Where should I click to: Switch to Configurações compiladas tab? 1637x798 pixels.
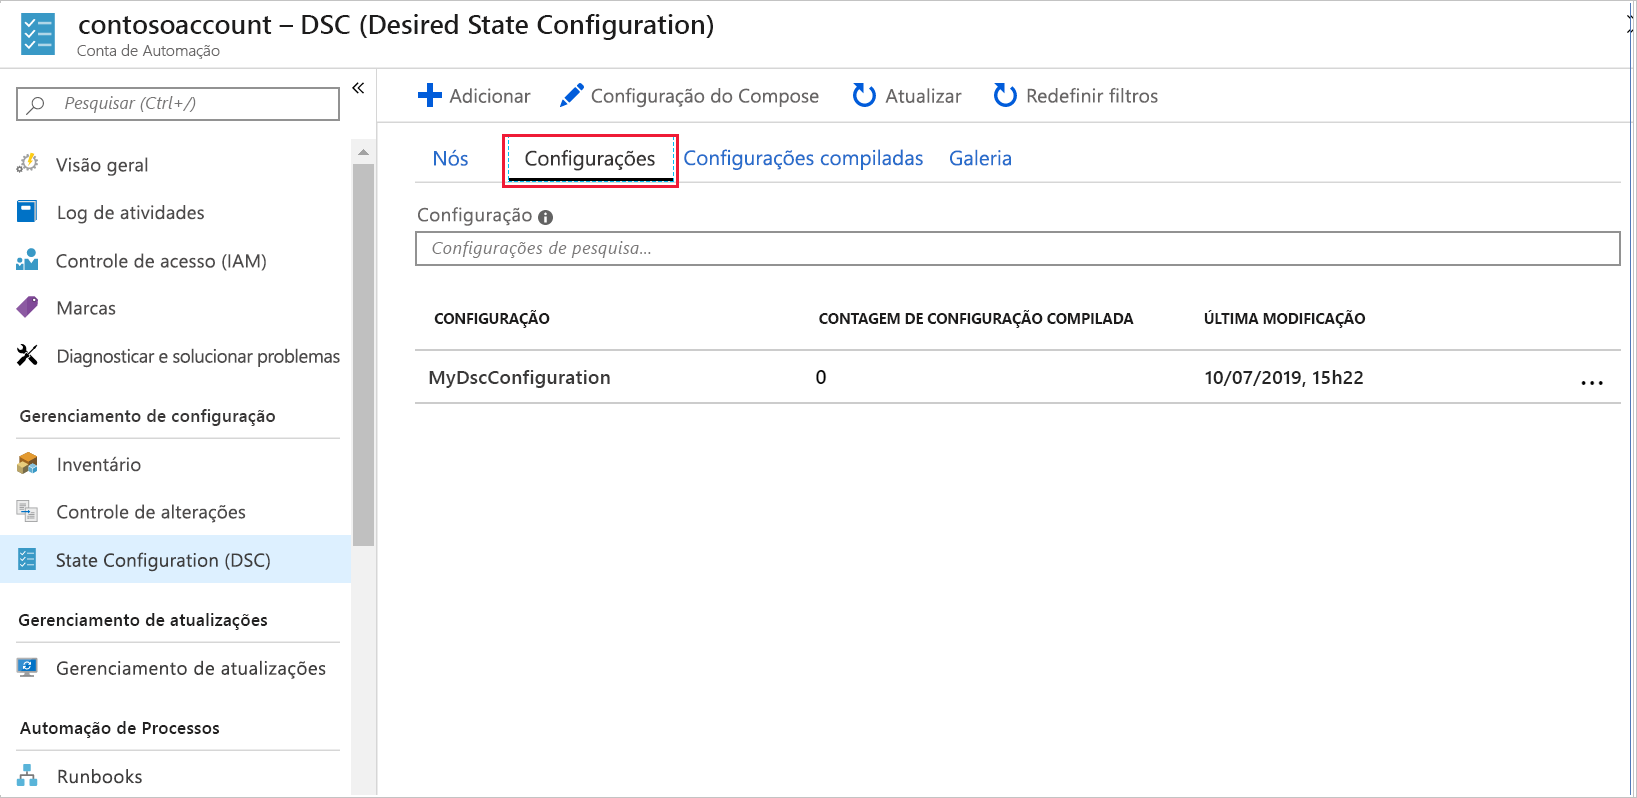[803, 159]
